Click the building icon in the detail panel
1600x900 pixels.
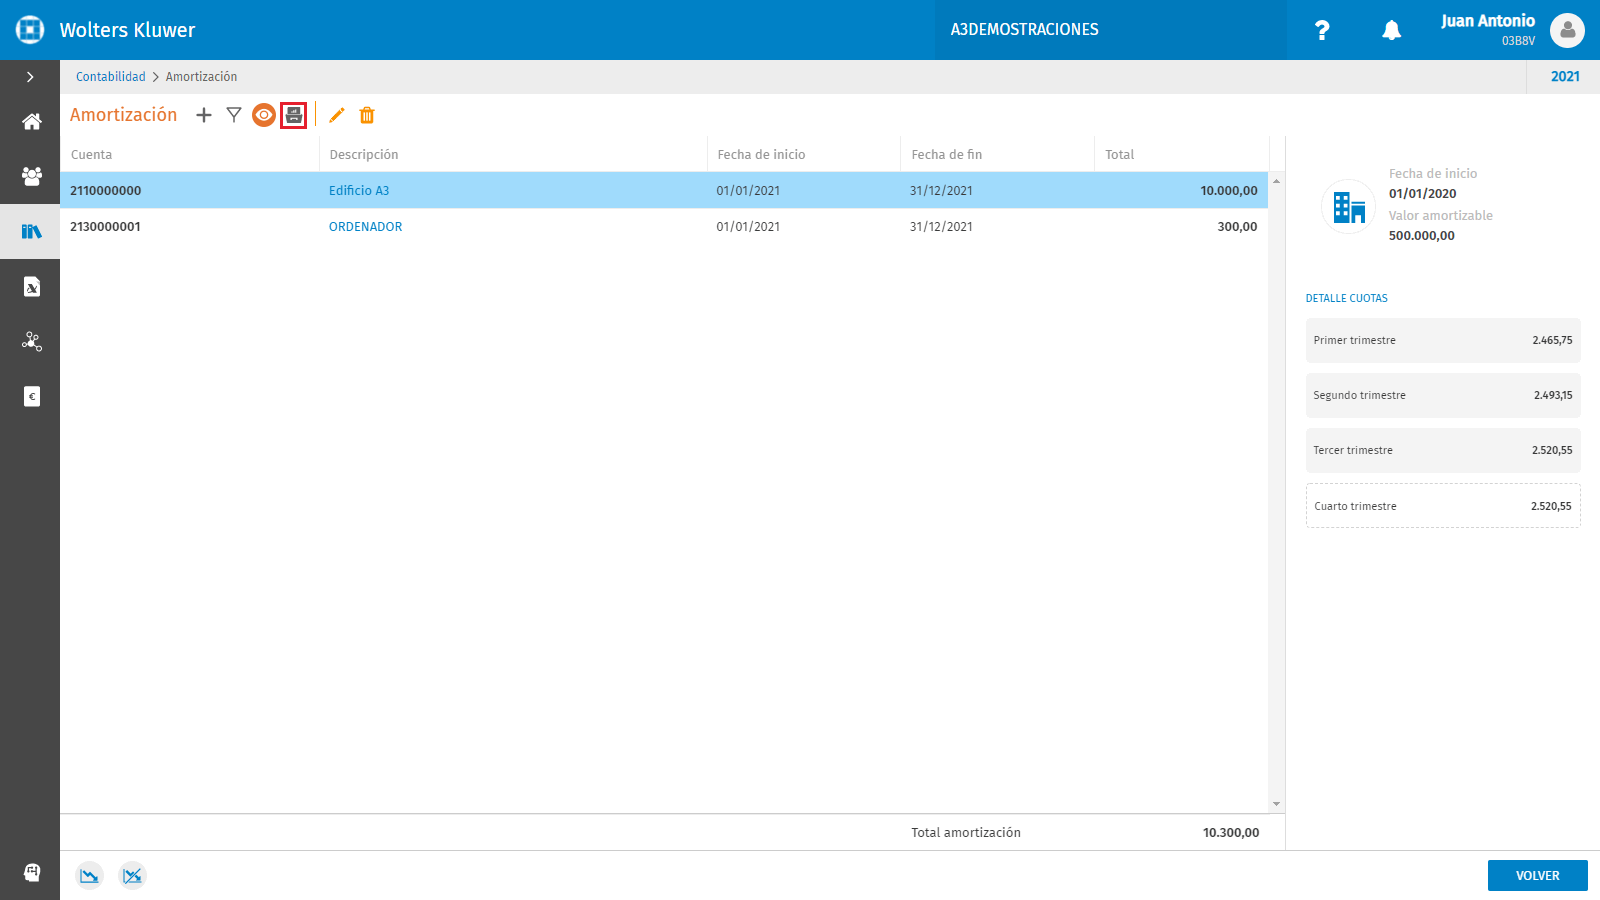(1349, 207)
